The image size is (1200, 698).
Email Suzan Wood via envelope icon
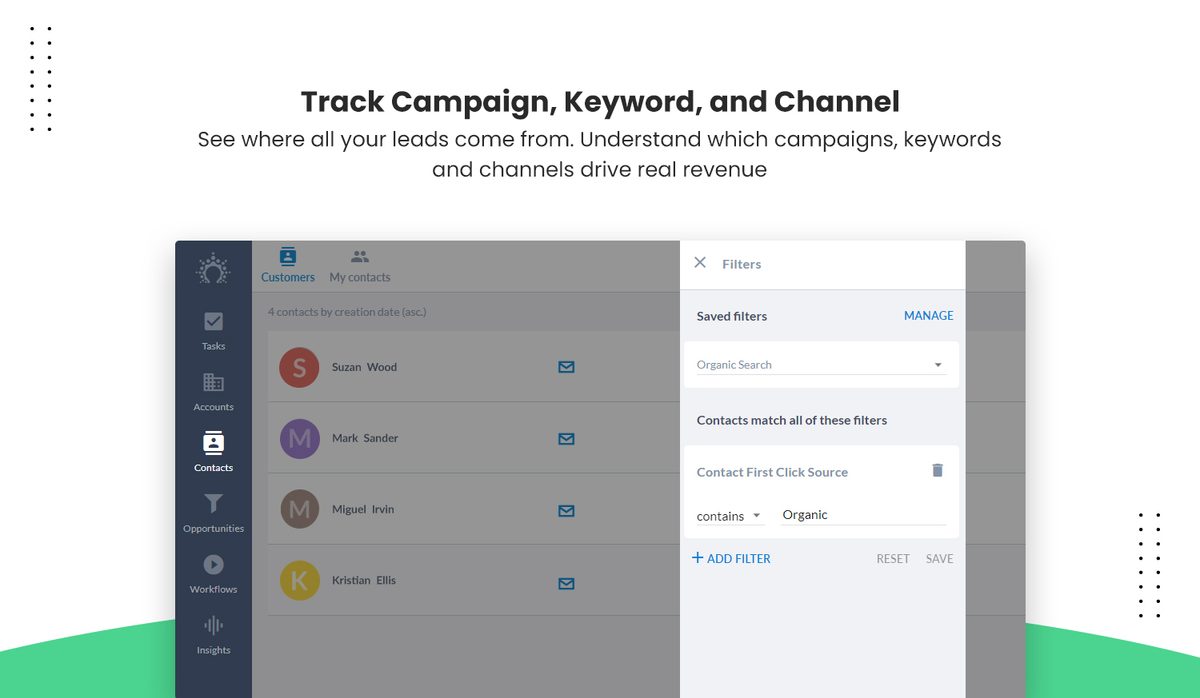pos(566,367)
